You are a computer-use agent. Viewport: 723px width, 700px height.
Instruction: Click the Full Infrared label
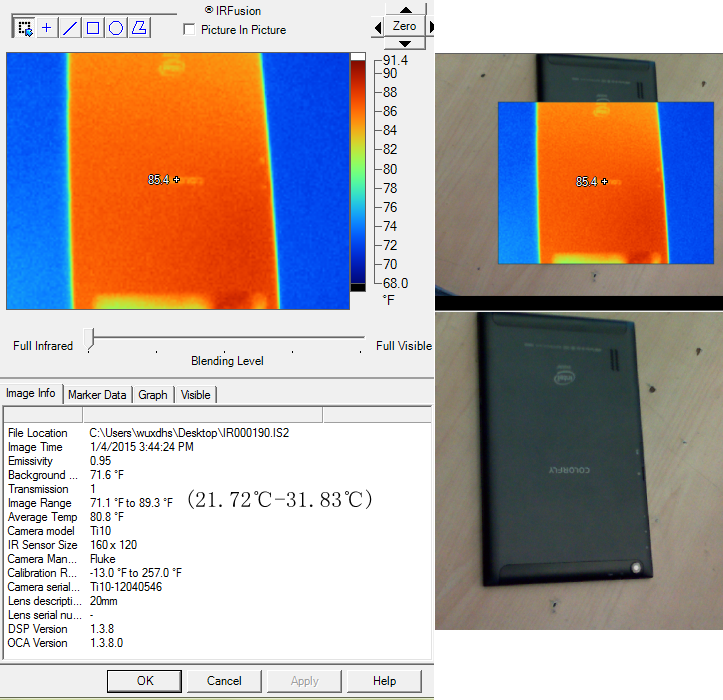point(43,346)
